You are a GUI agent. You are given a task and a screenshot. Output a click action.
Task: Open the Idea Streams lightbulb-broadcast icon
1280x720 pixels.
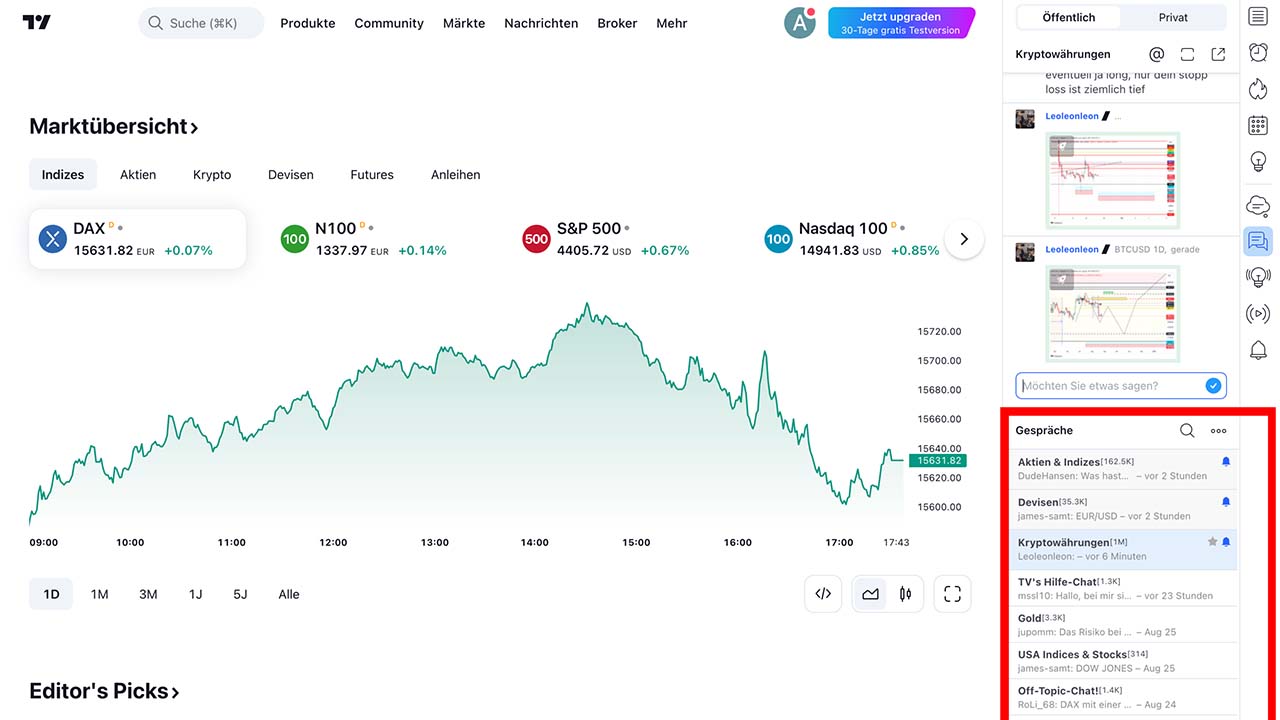point(1258,277)
